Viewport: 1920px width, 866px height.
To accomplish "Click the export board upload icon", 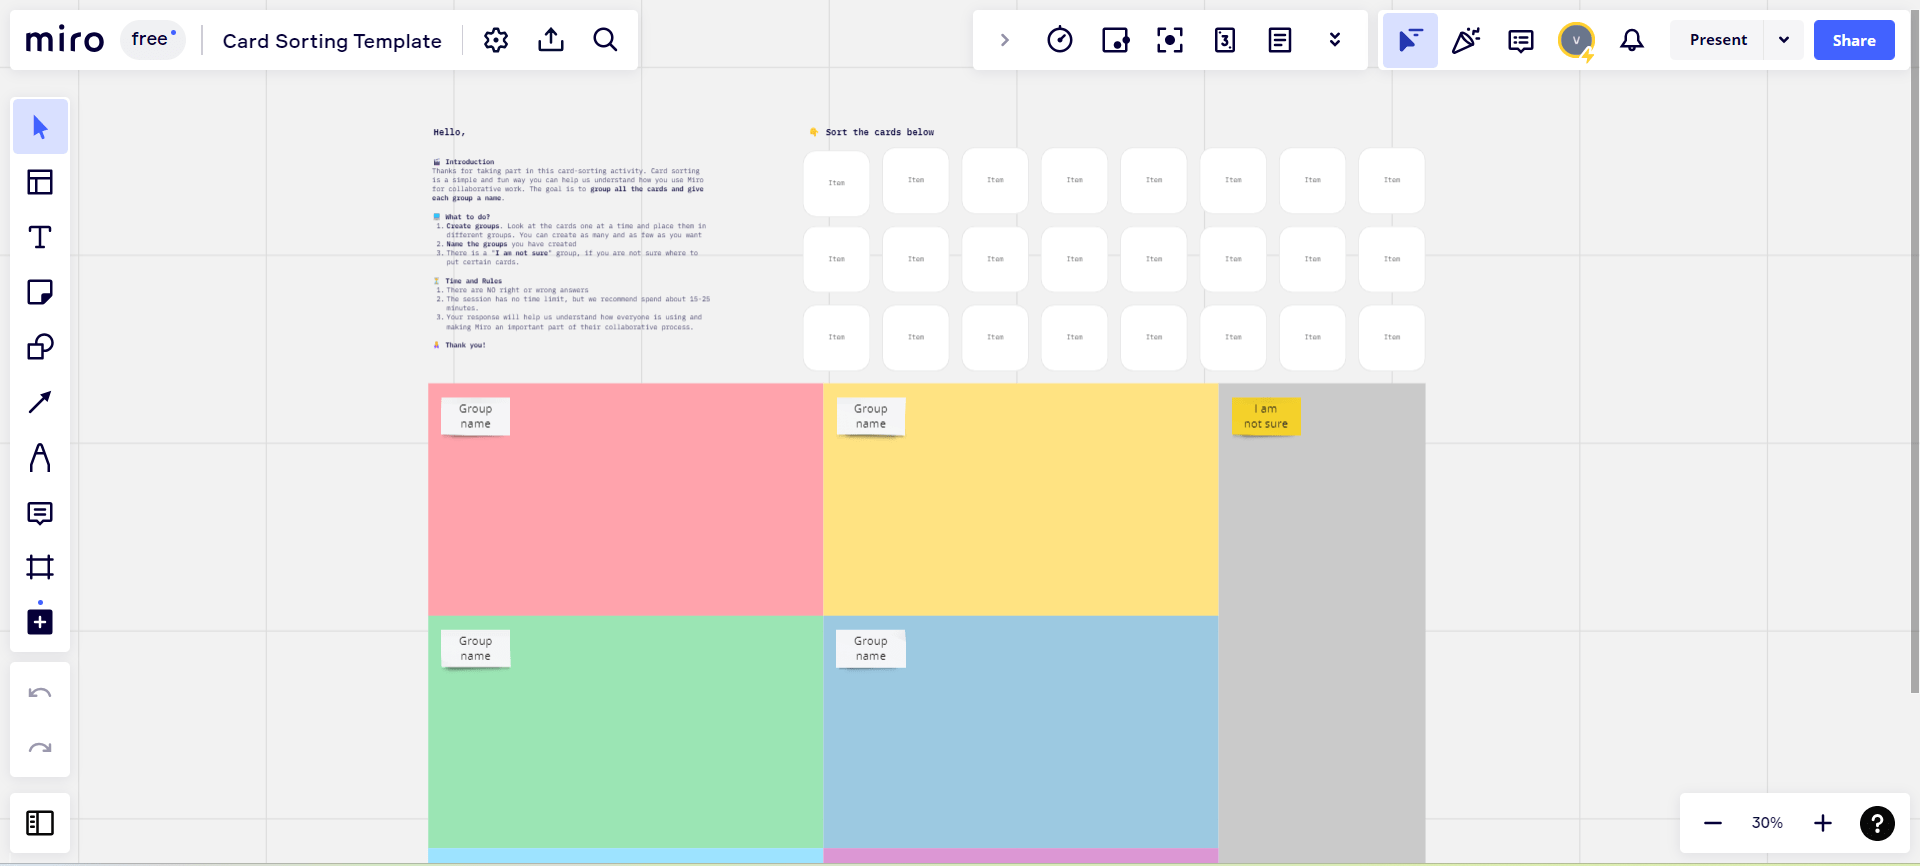I will (x=551, y=40).
